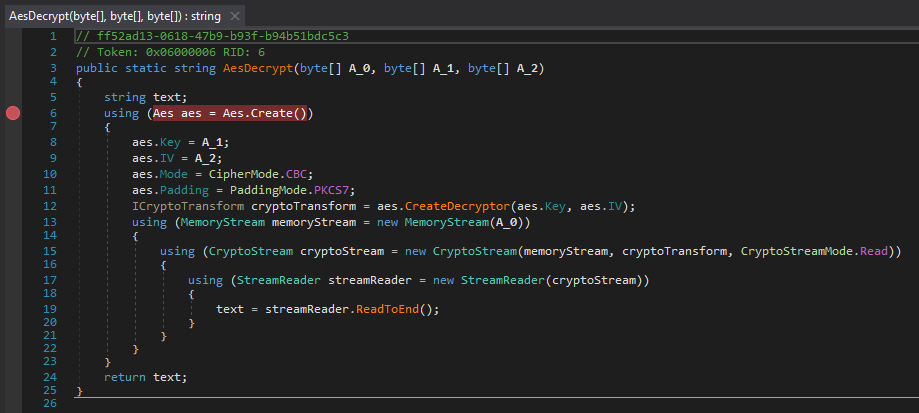
Task: Click the AesDecrypt method name in declaration
Action: [258, 69]
